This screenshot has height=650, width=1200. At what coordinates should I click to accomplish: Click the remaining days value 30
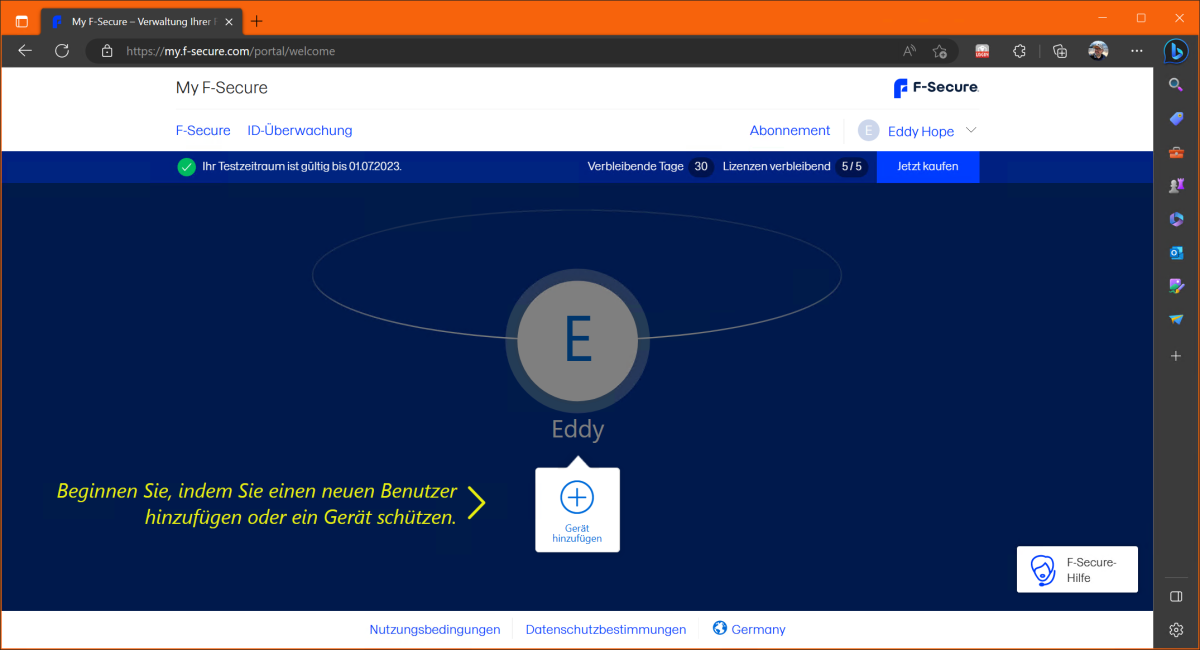pyautogui.click(x=701, y=167)
